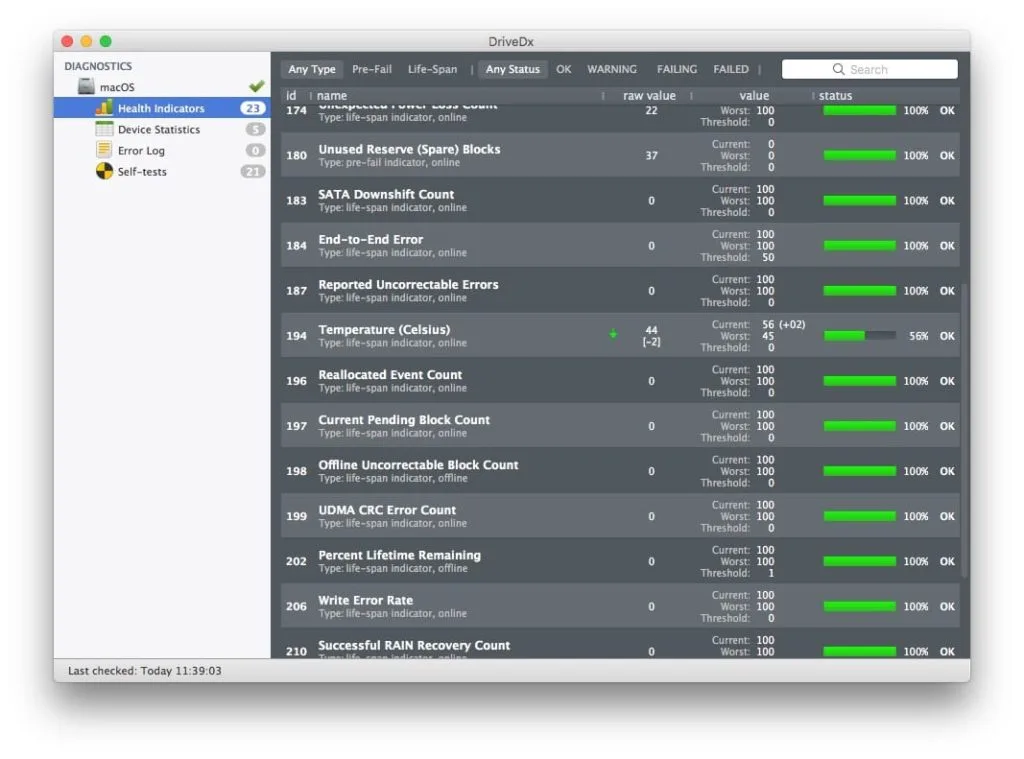Click the Error Log notepad icon
The width and height of the screenshot is (1024, 759).
104,150
